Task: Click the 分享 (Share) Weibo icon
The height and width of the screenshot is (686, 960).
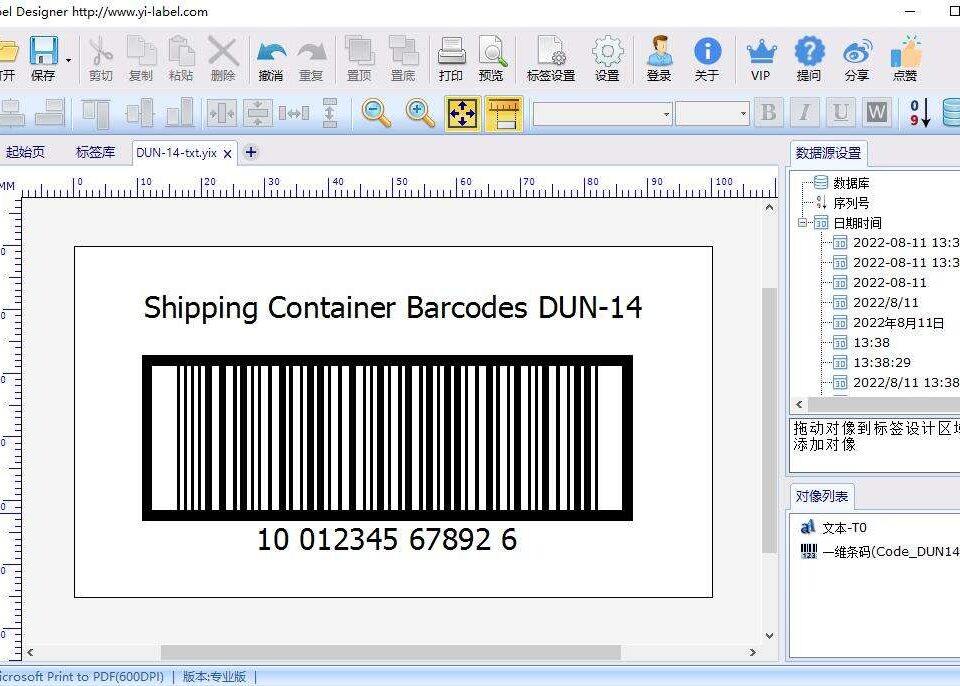Action: tap(857, 53)
